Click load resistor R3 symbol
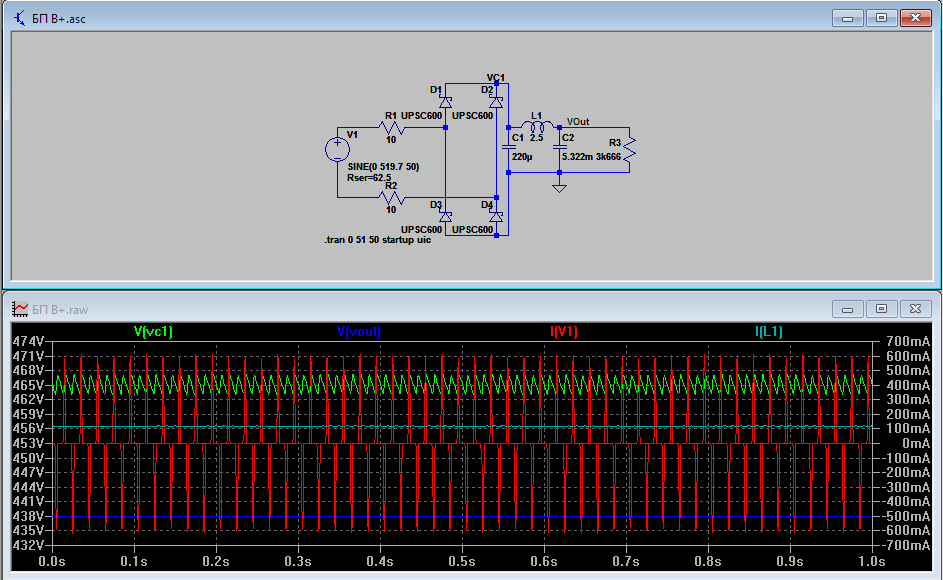The width and height of the screenshot is (943, 580). [x=630, y=148]
